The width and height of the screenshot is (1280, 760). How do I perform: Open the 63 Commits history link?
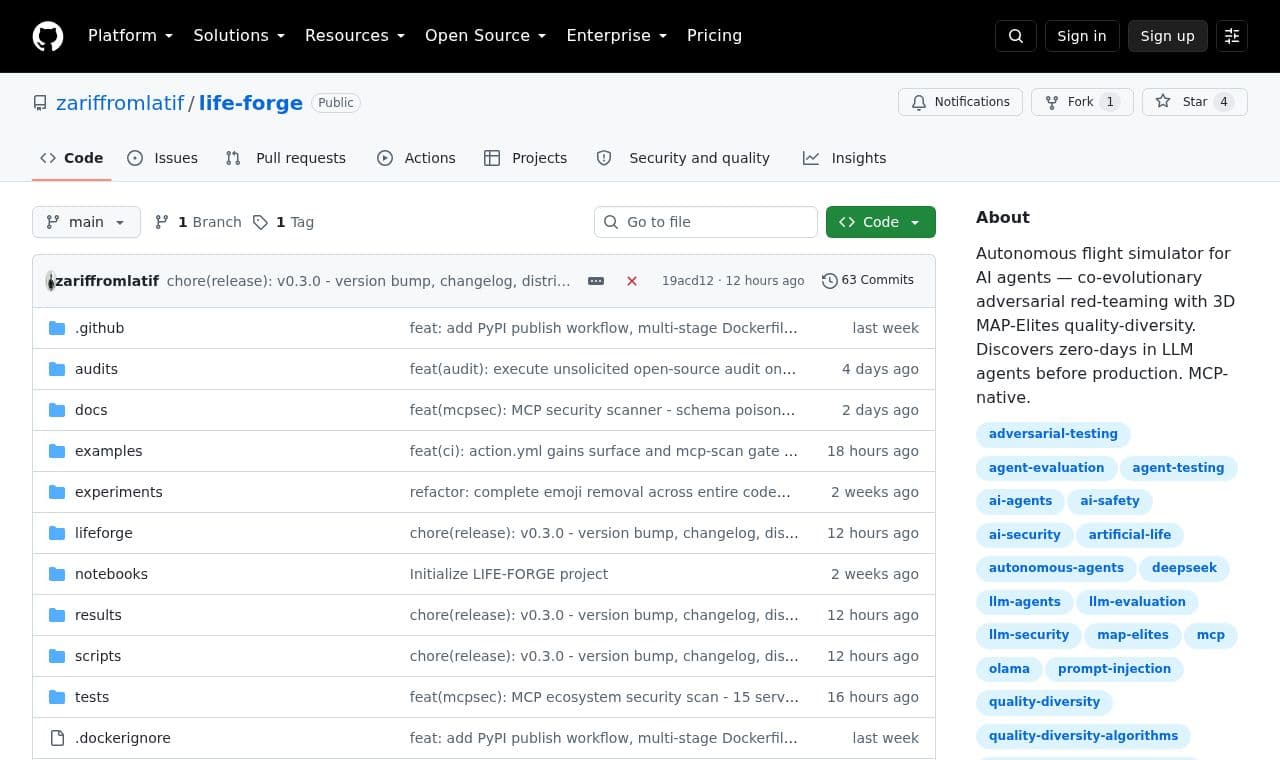click(868, 281)
